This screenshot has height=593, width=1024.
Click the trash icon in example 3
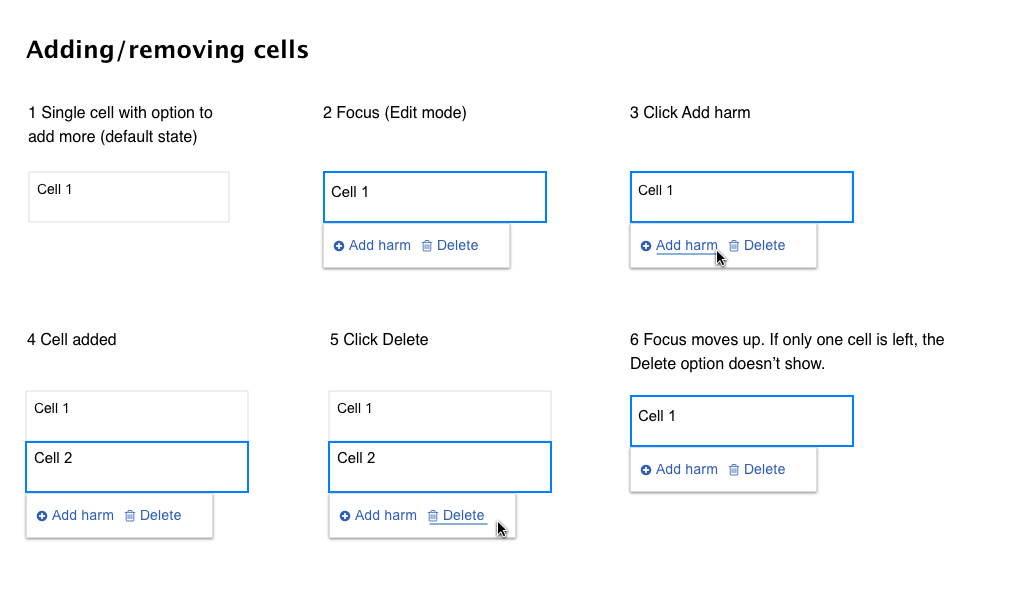pyautogui.click(x=734, y=246)
